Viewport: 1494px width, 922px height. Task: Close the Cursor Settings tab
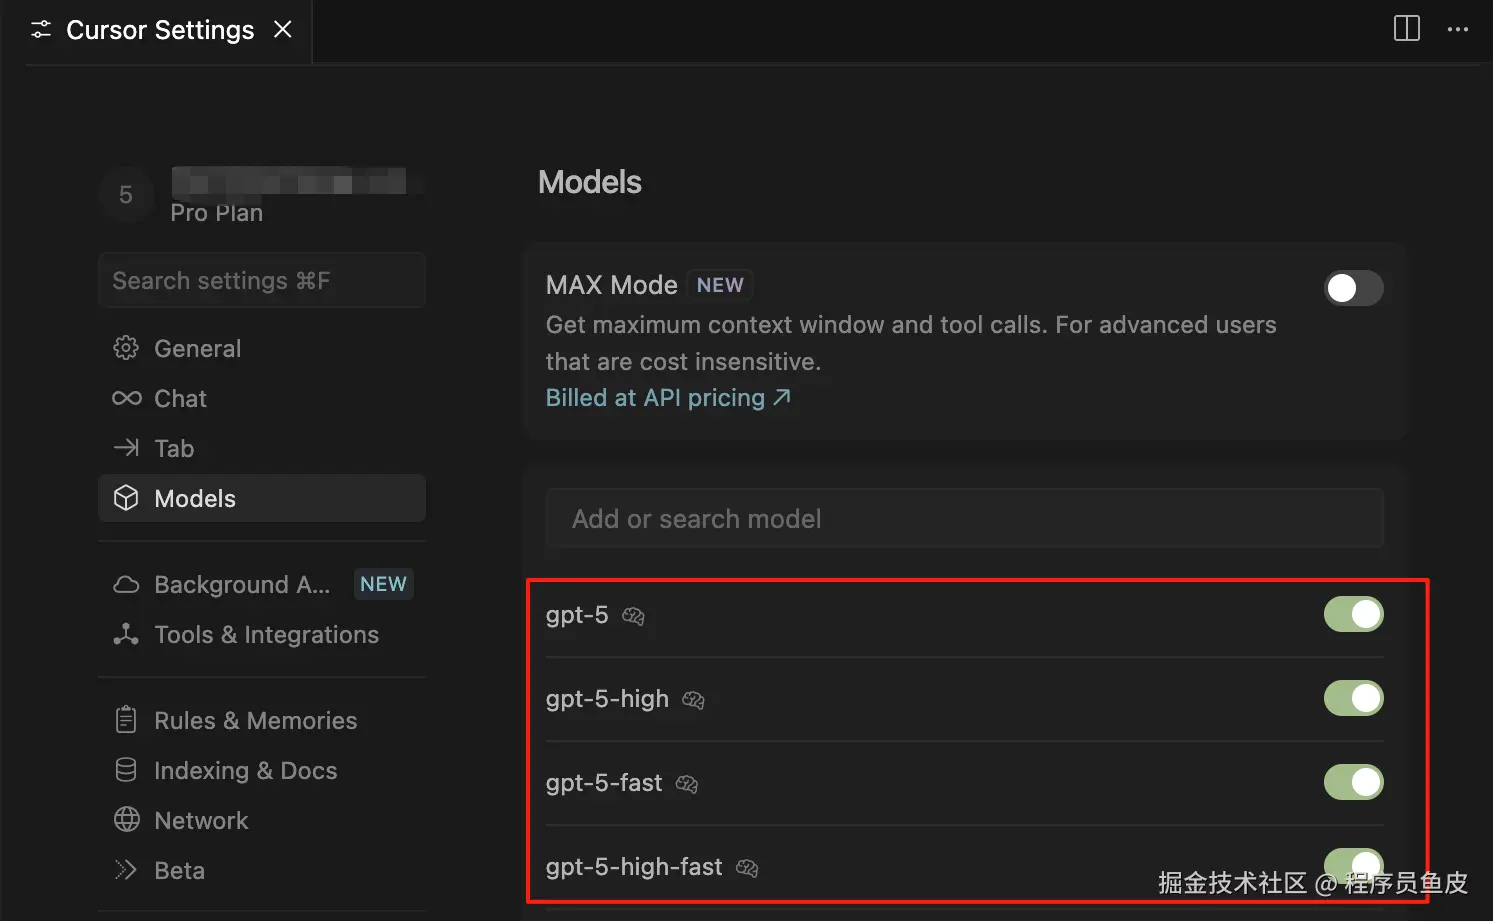tap(283, 29)
